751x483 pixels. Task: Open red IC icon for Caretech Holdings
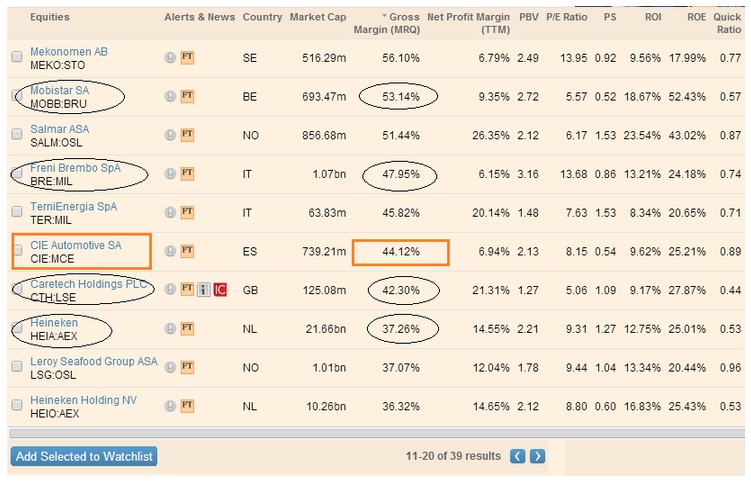tap(220, 289)
